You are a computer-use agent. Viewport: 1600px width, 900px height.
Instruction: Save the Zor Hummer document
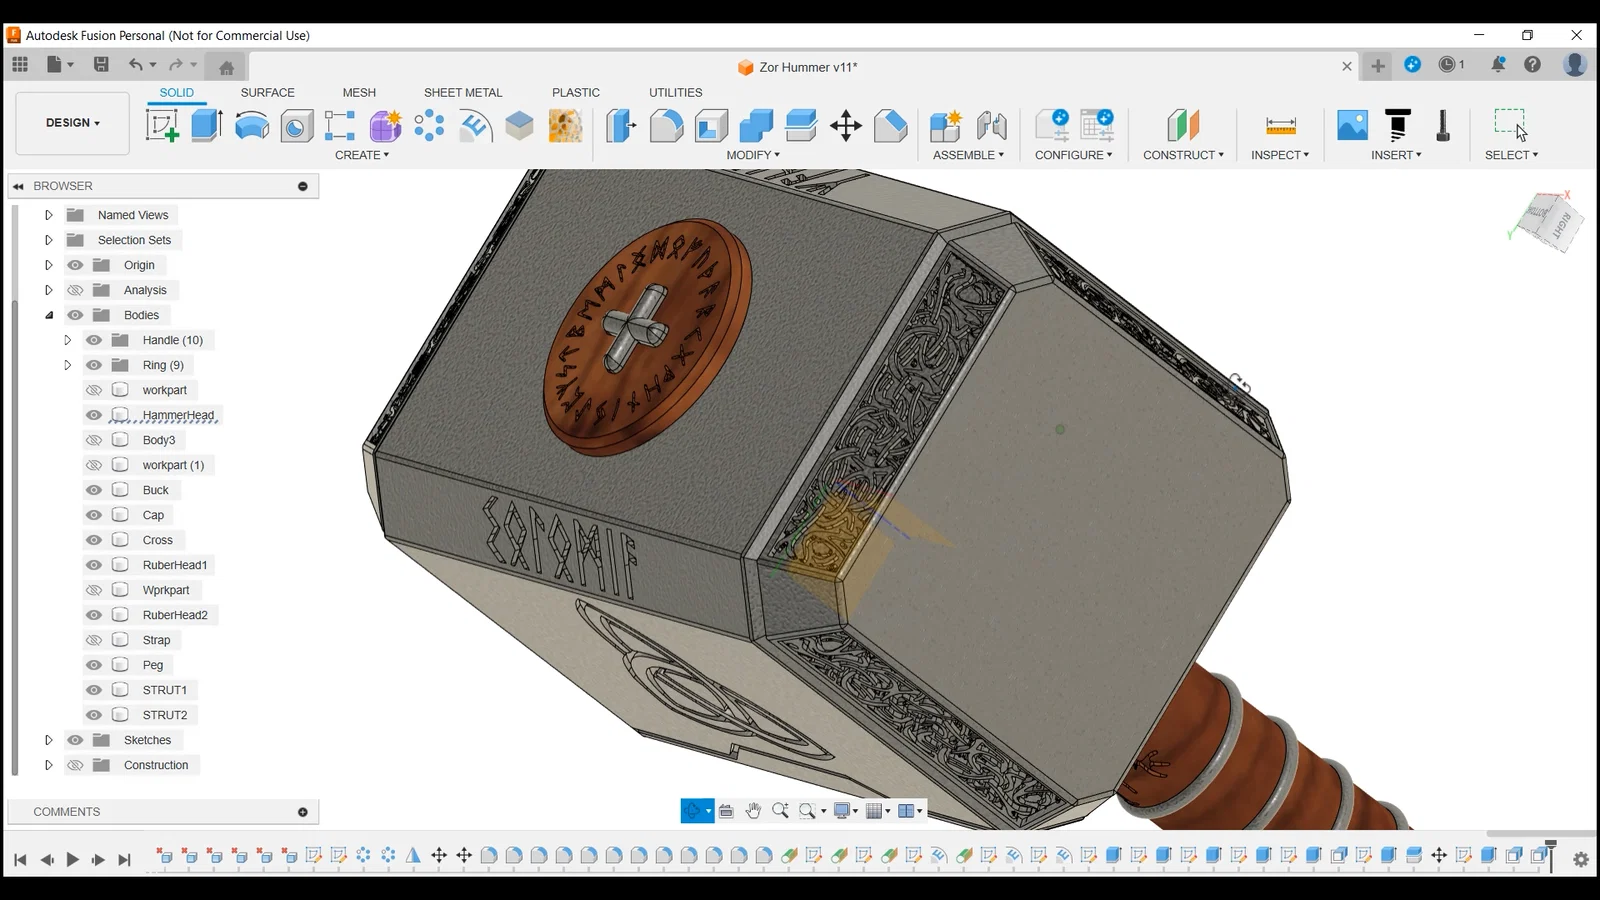point(101,65)
